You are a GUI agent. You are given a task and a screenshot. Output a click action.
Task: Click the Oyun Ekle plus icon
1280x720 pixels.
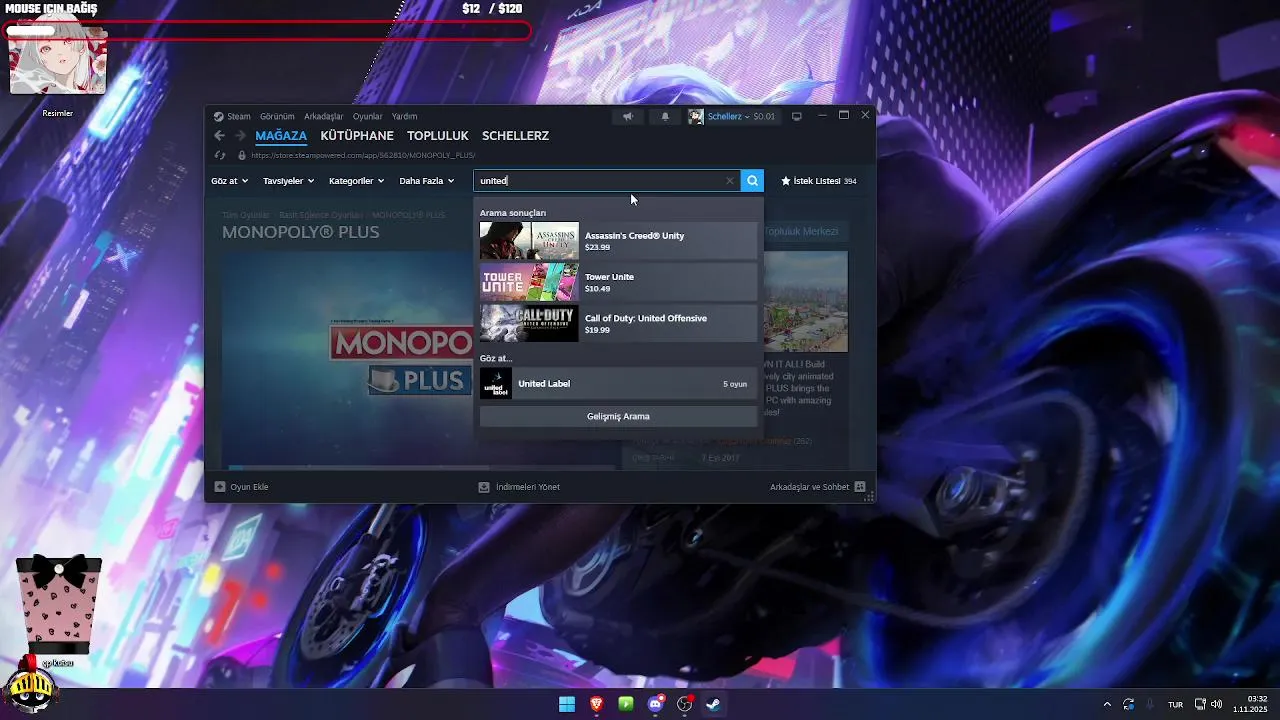pos(220,487)
